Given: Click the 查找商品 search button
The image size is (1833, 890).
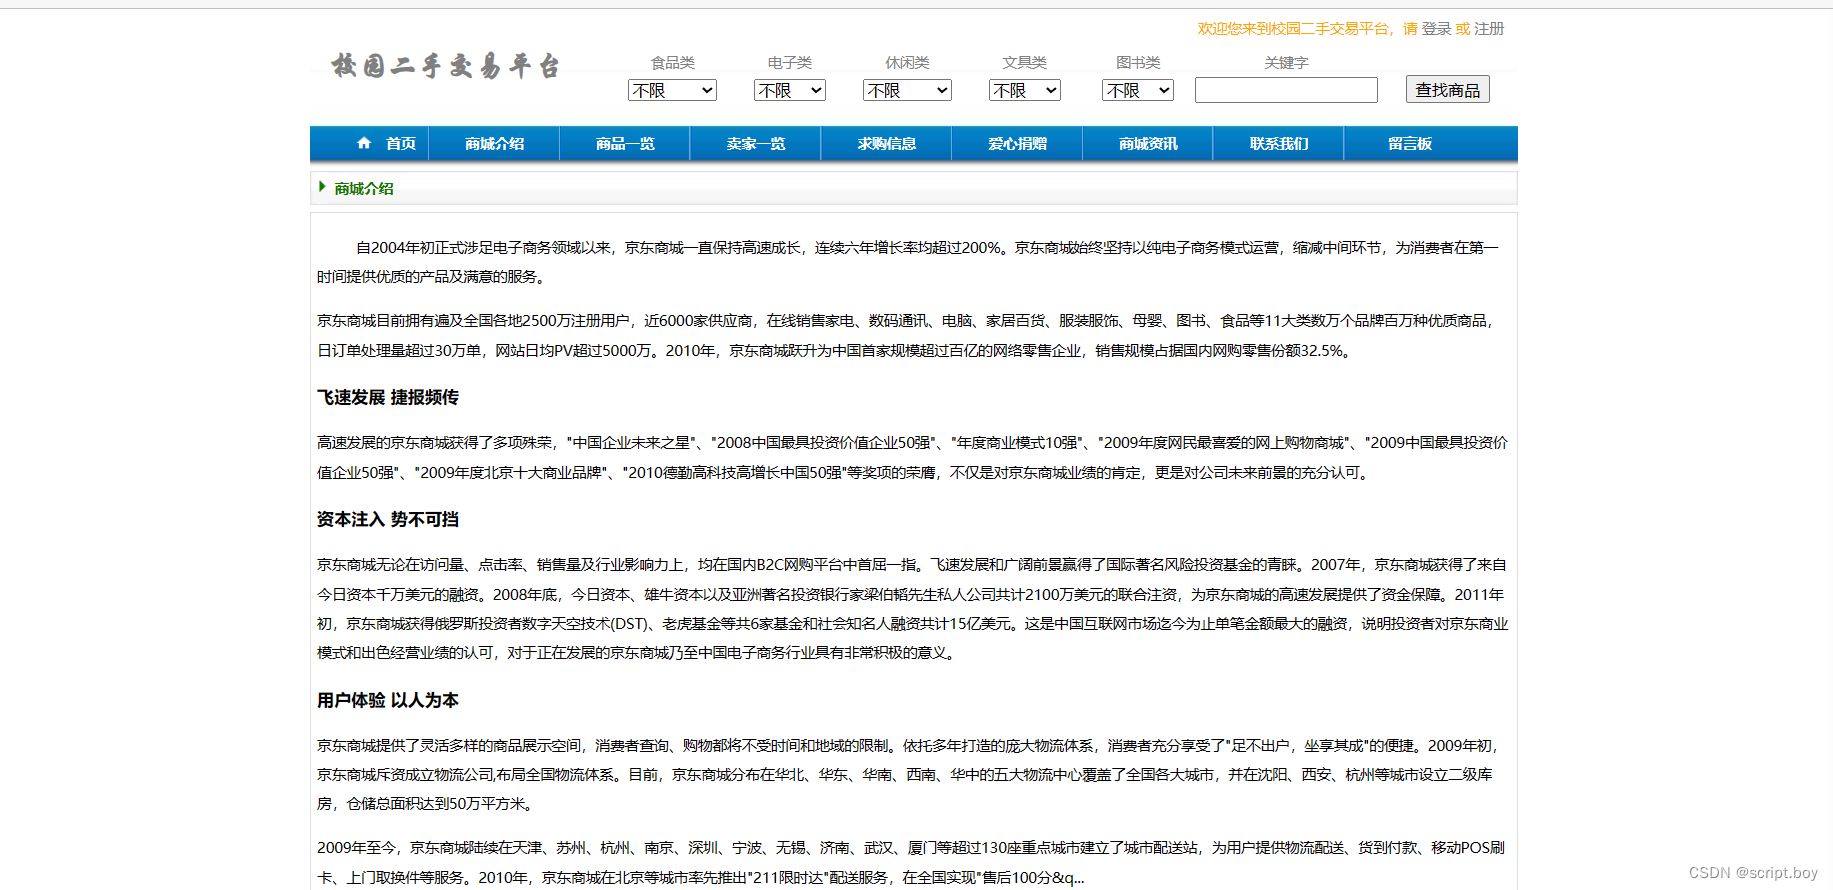Looking at the screenshot, I should (x=1448, y=90).
